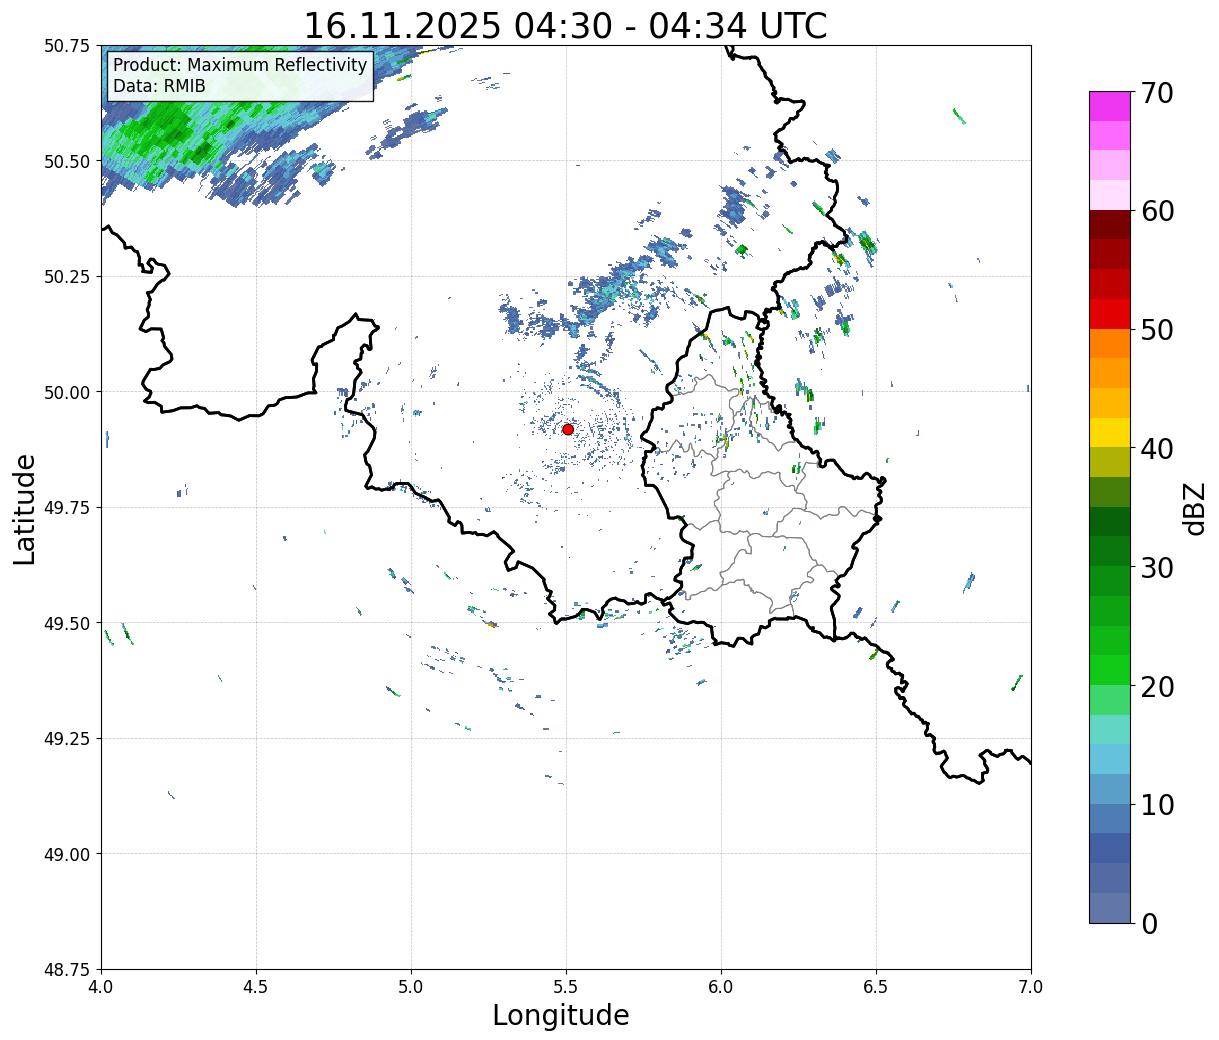Click the magenta swatch atop the colorbar
The image size is (1219, 1040).
point(1110,106)
